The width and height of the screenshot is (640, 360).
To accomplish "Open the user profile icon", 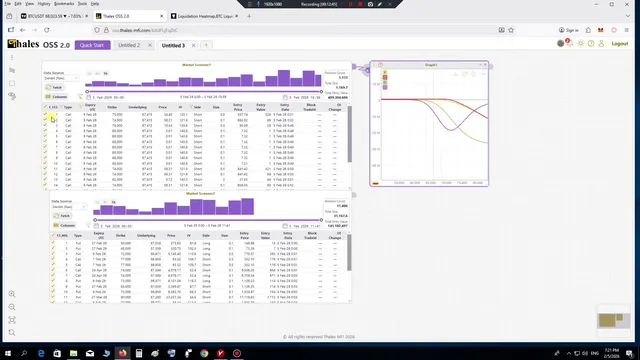I will coord(601,44).
